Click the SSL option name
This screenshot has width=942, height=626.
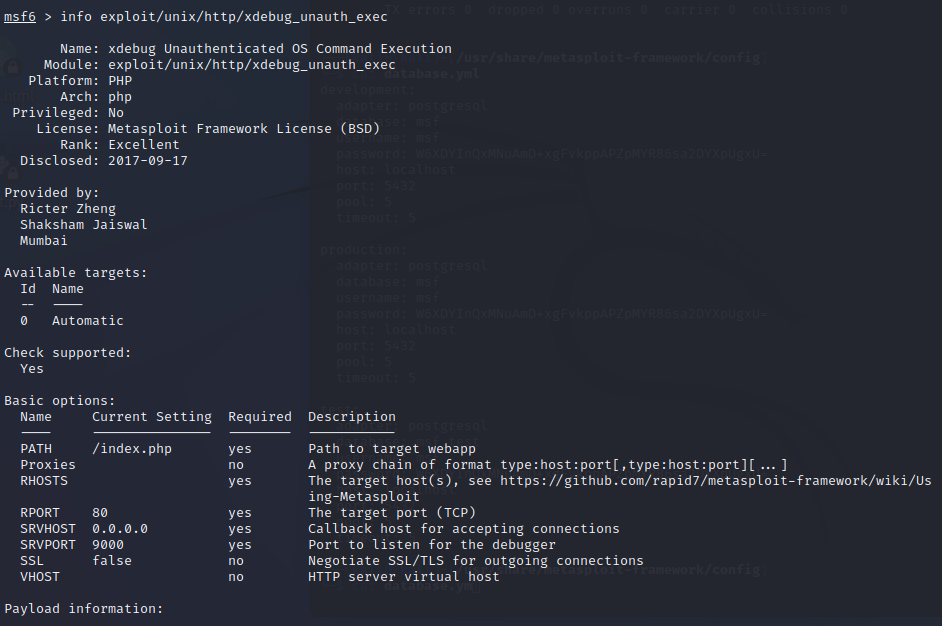click(x=32, y=561)
